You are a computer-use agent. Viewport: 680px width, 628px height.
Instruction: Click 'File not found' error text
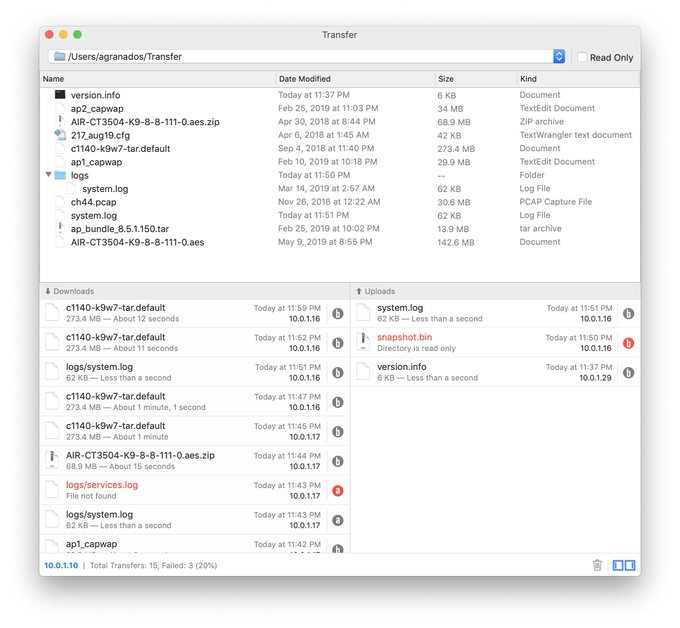pos(91,496)
